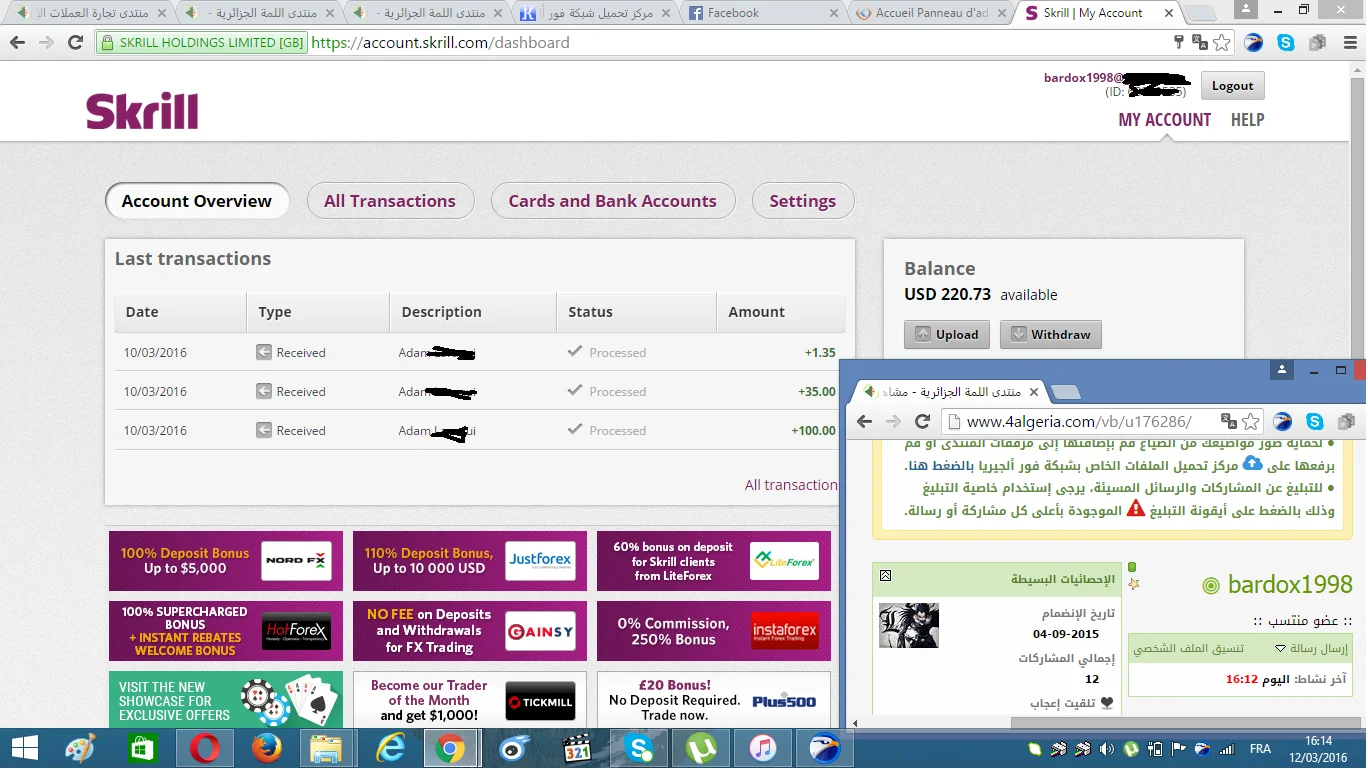This screenshot has height=769, width=1368.
Task: Click the 4algeria address bar URL
Action: click(x=1079, y=422)
